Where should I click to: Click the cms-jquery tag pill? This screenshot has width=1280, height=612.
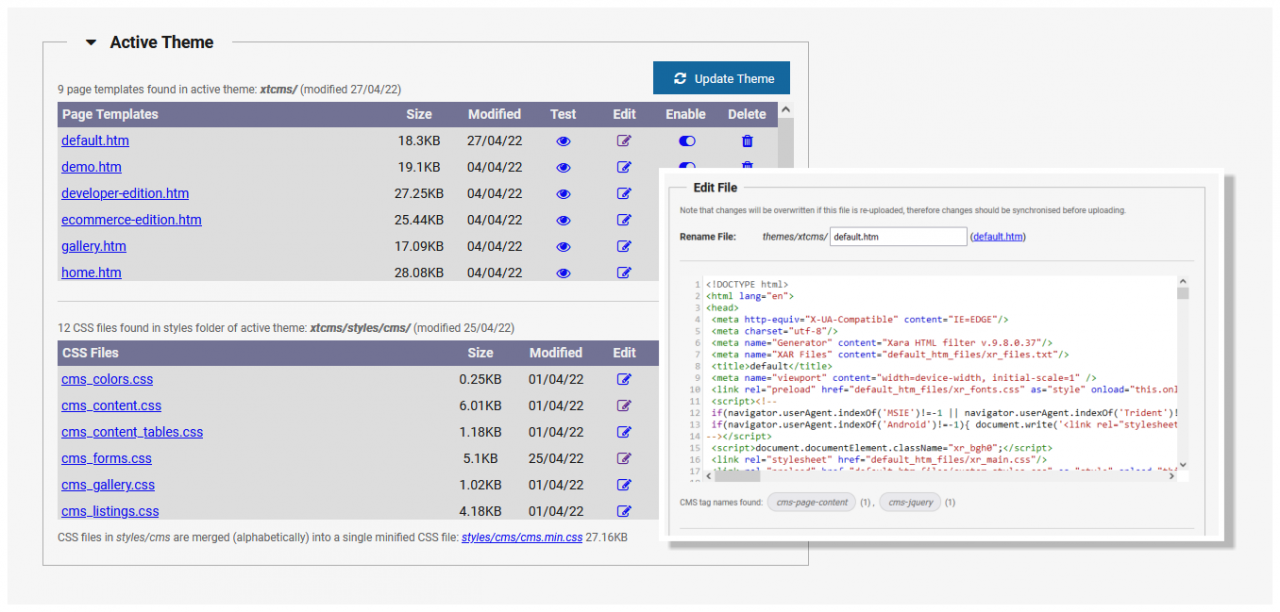click(x=910, y=502)
